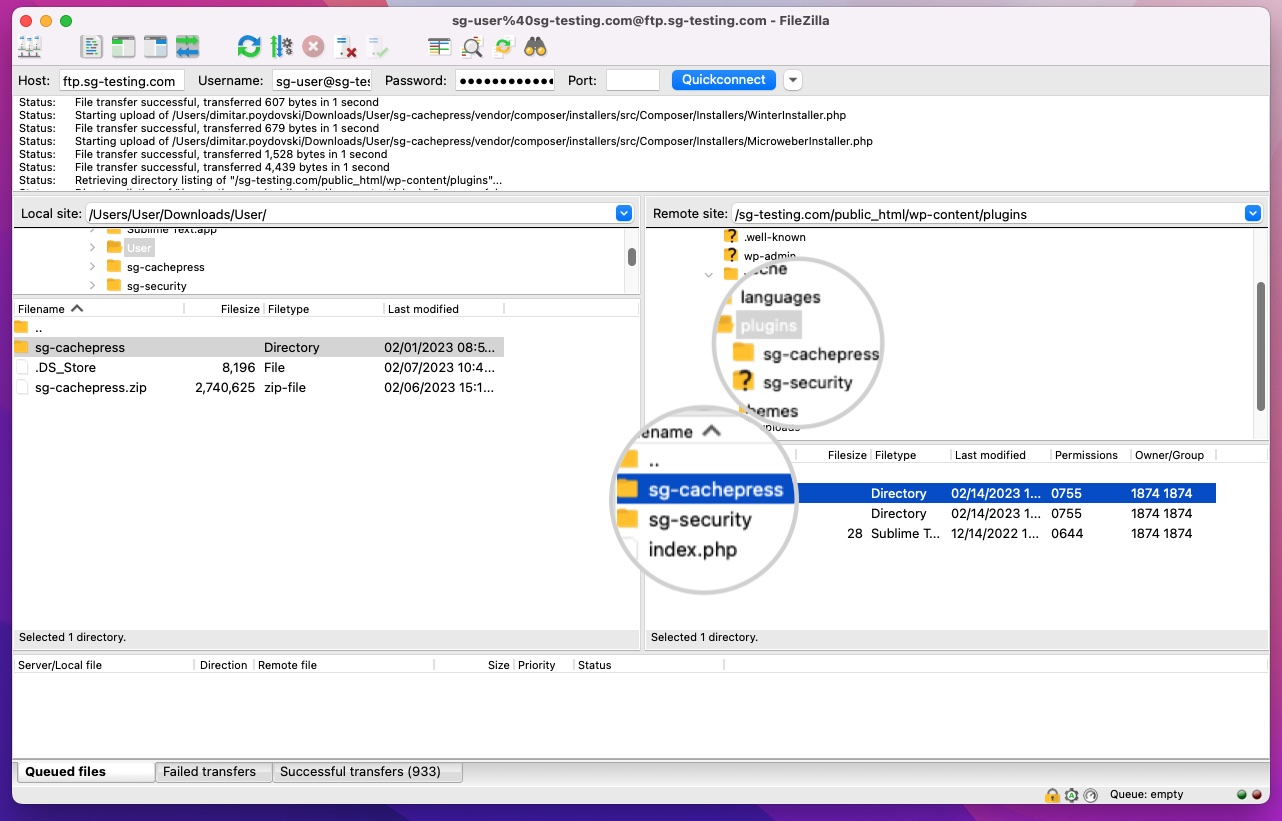
Task: Click the parent '..' entry in local list
Action: 258,328
